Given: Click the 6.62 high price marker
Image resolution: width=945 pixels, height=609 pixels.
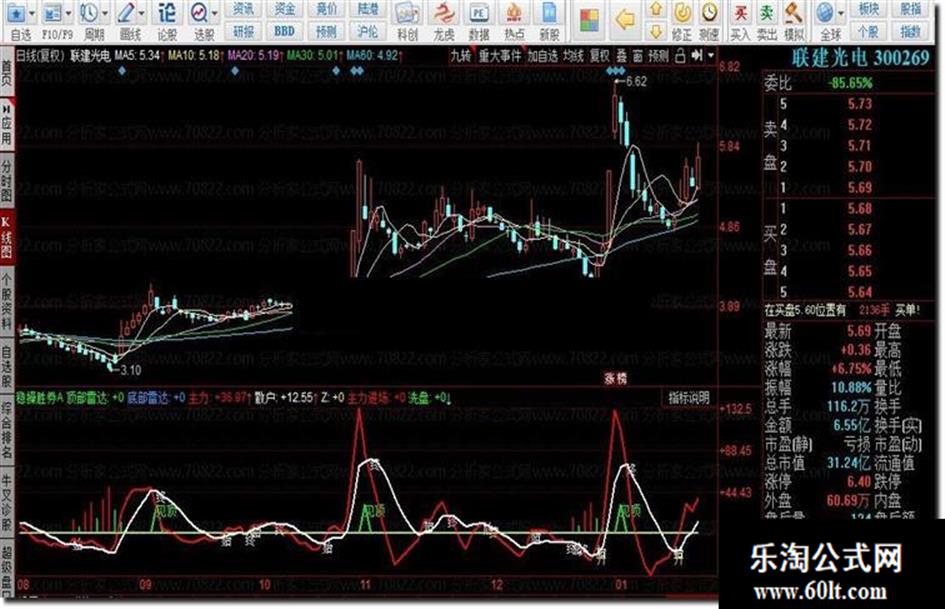Looking at the screenshot, I should 636,81.
